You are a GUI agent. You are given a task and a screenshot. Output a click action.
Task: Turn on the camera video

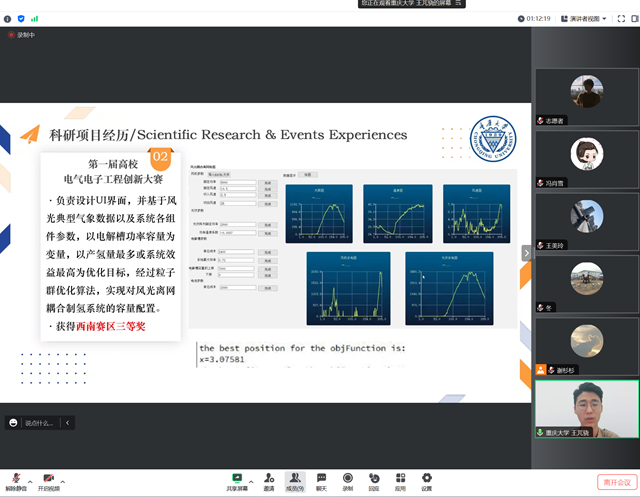coord(47,479)
